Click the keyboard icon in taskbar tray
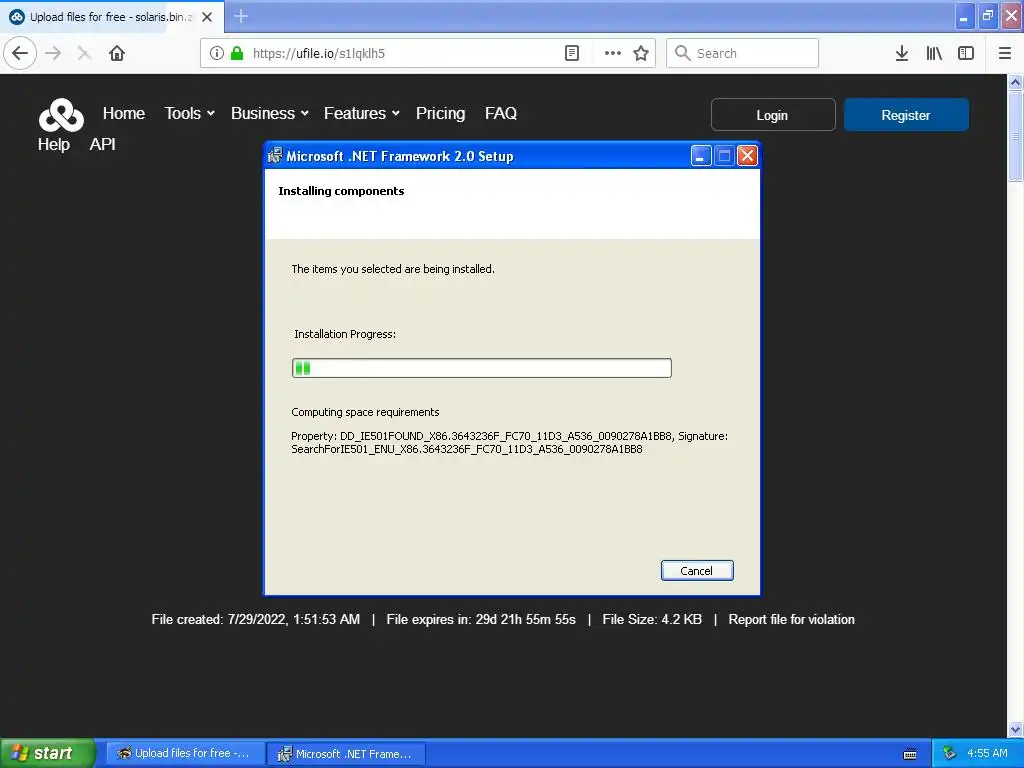 [x=910, y=754]
